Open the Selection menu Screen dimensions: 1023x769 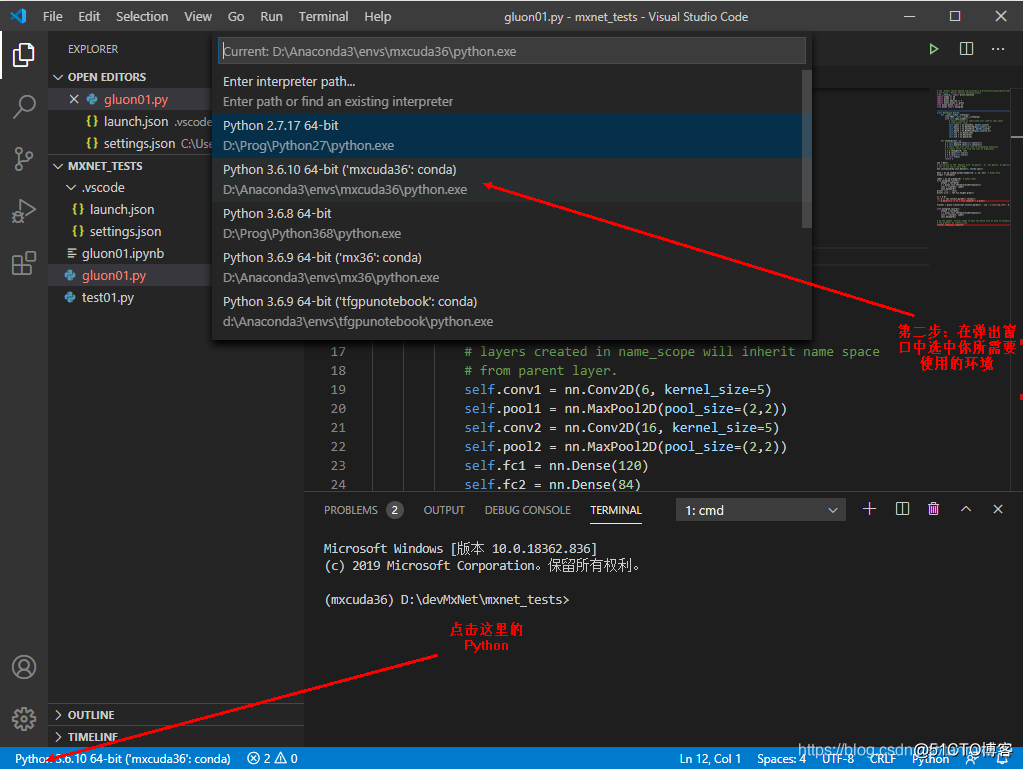click(x=142, y=16)
